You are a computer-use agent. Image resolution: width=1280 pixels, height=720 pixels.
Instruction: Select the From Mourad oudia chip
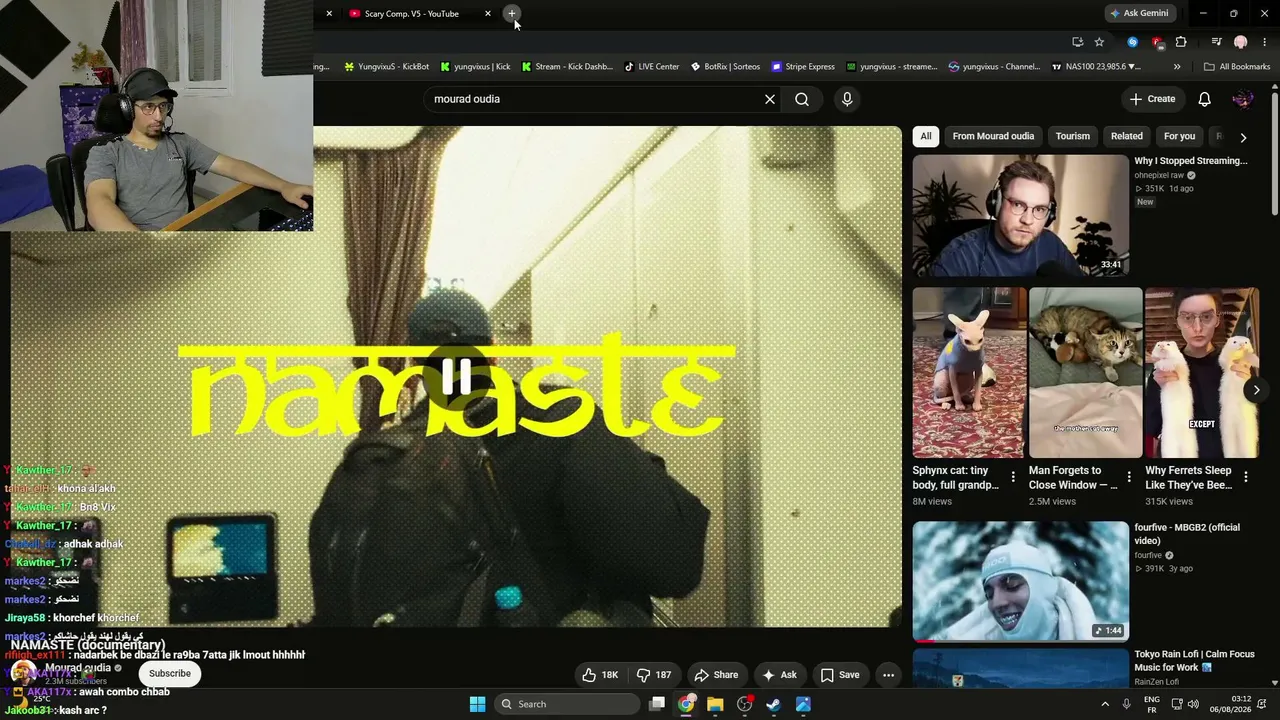[x=993, y=136]
